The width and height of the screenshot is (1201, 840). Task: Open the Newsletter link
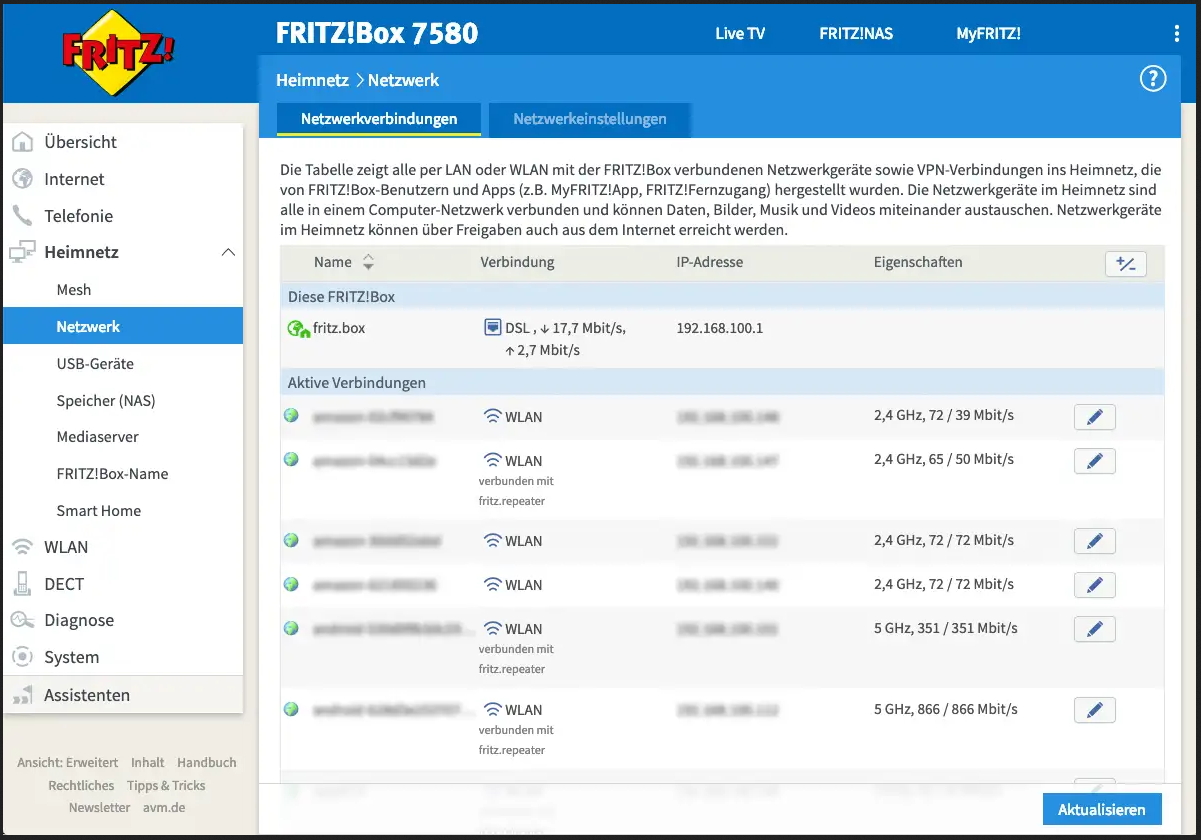point(99,807)
